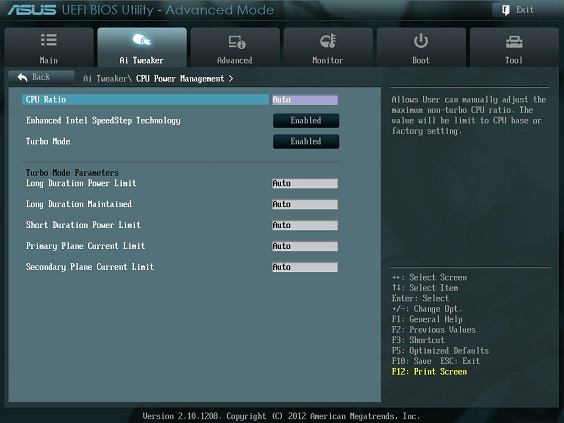Viewport: 564px width, 423px height.
Task: Click the Enter: Select hint
Action: pyautogui.click(x=420, y=298)
